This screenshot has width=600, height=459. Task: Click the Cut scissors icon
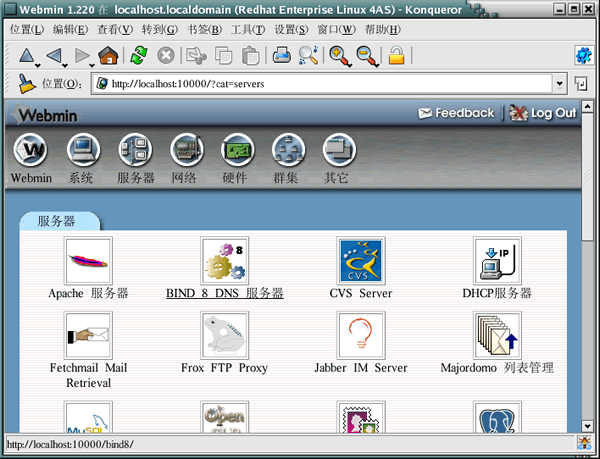[x=196, y=56]
